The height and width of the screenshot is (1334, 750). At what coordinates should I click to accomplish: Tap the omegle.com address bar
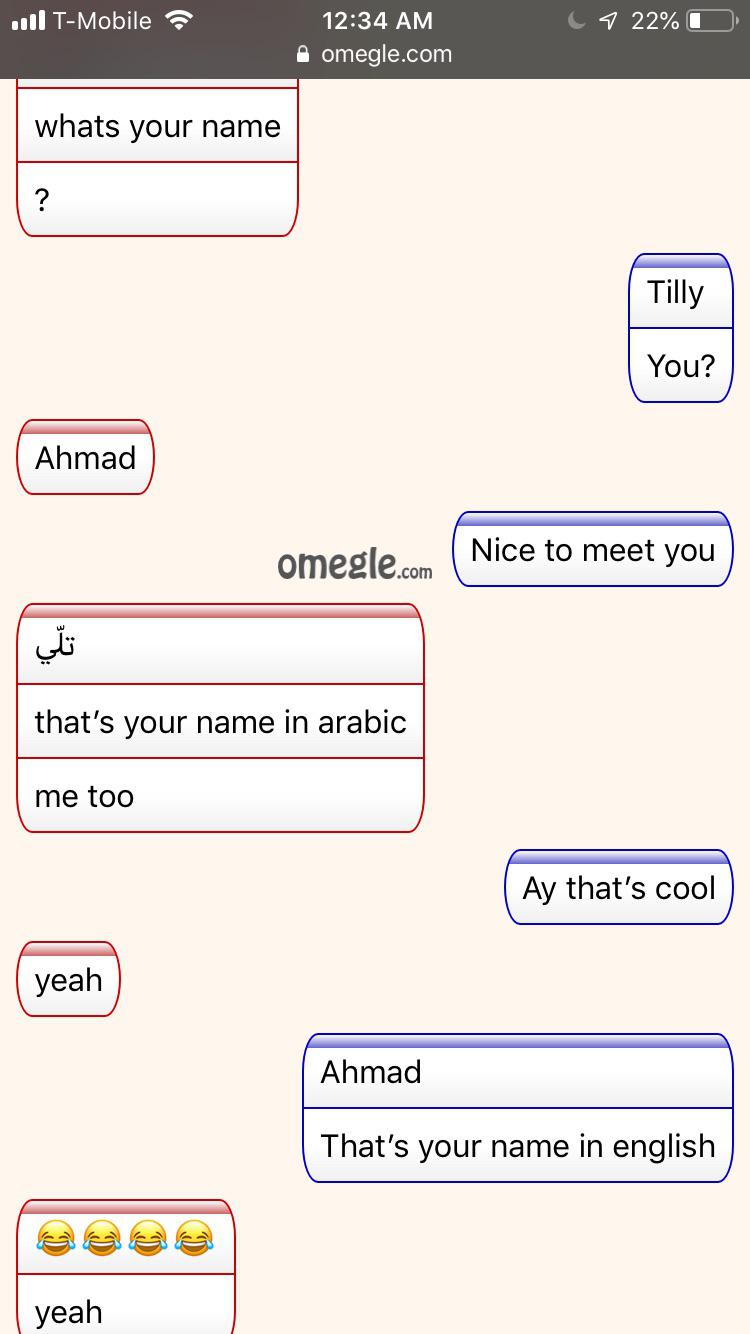click(x=385, y=54)
